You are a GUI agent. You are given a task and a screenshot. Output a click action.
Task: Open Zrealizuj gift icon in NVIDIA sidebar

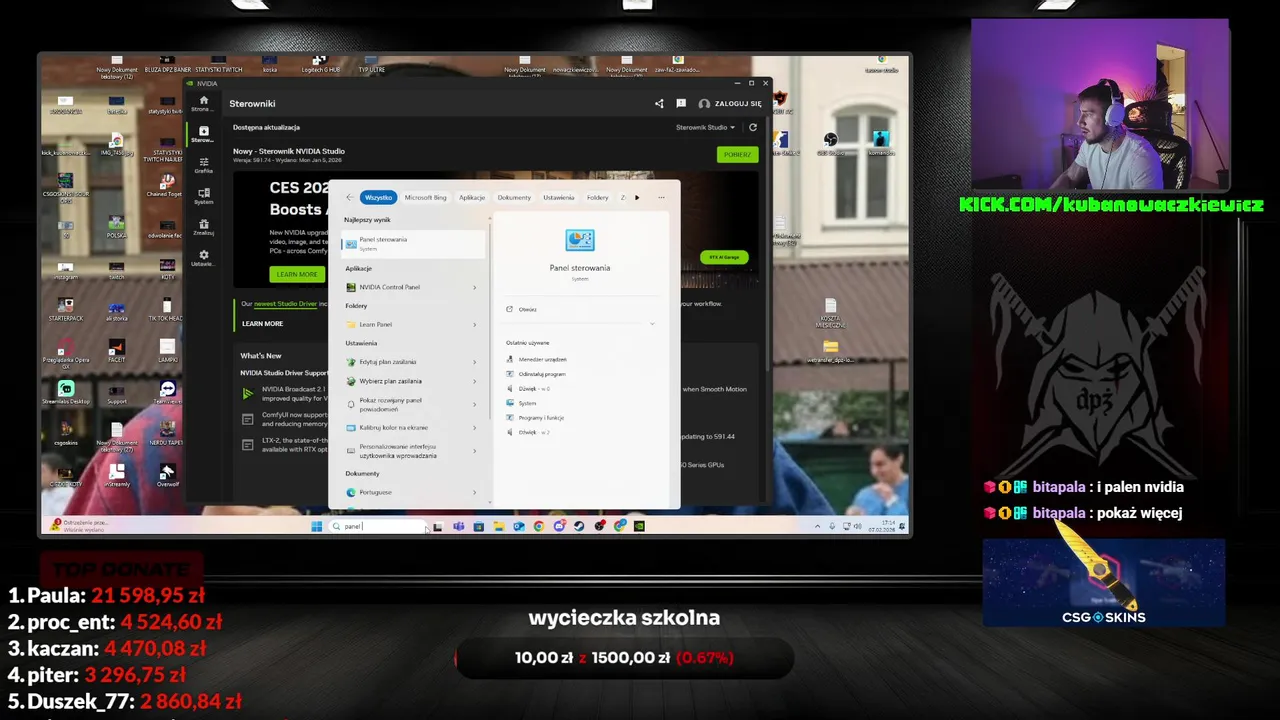pyautogui.click(x=204, y=227)
